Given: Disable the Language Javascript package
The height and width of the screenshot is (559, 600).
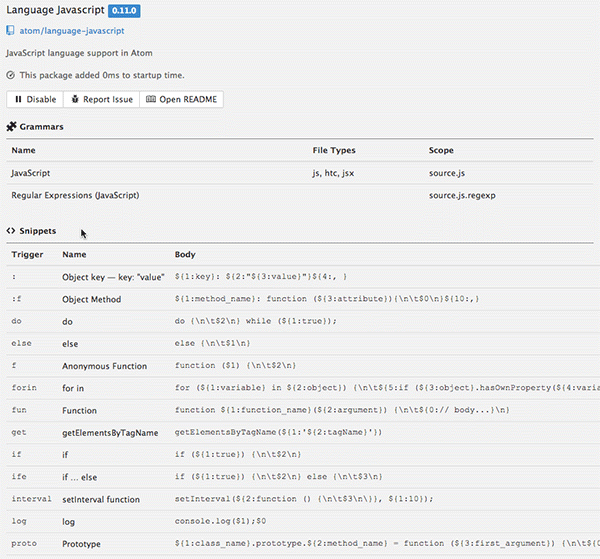Looking at the screenshot, I should tap(35, 99).
